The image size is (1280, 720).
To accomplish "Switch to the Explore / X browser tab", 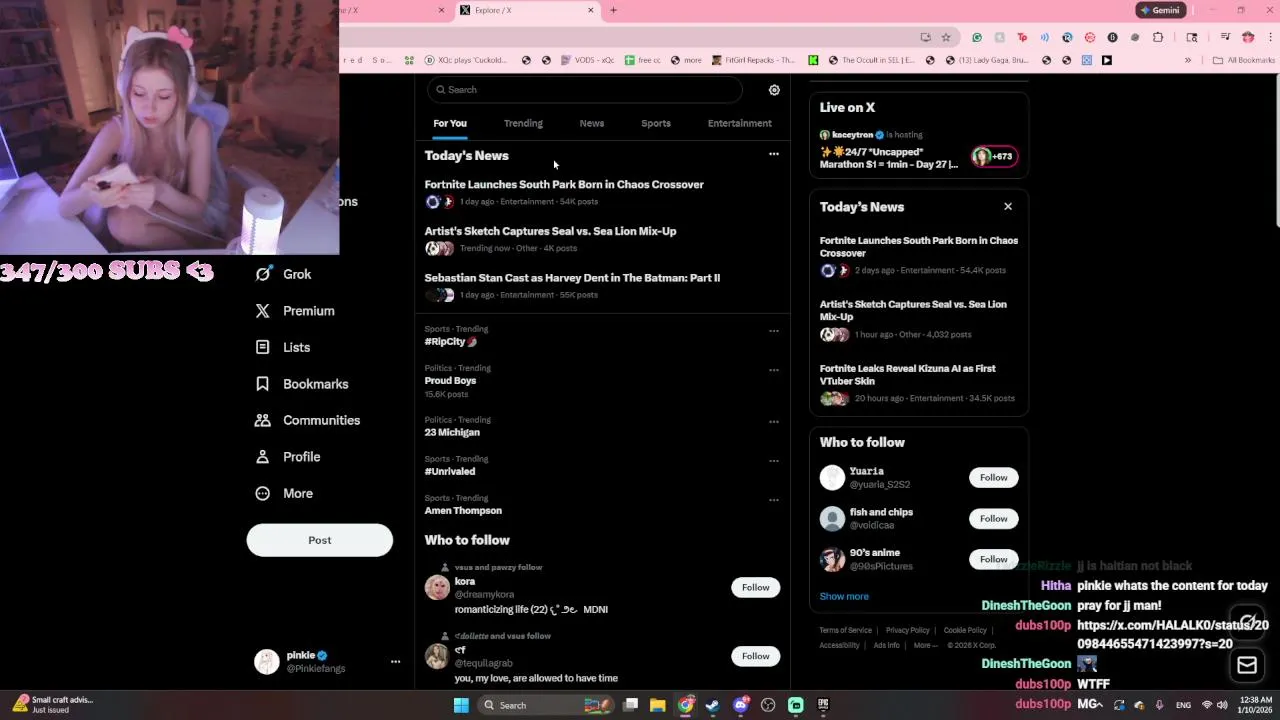I will pyautogui.click(x=527, y=10).
